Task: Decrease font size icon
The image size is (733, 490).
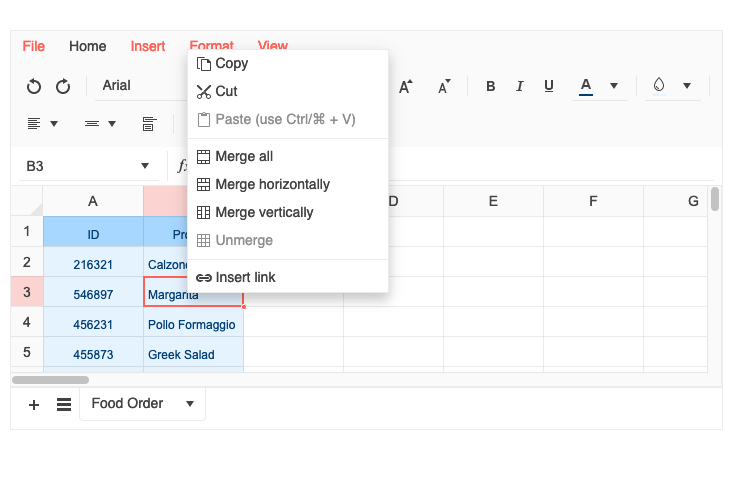Action: tap(444, 86)
